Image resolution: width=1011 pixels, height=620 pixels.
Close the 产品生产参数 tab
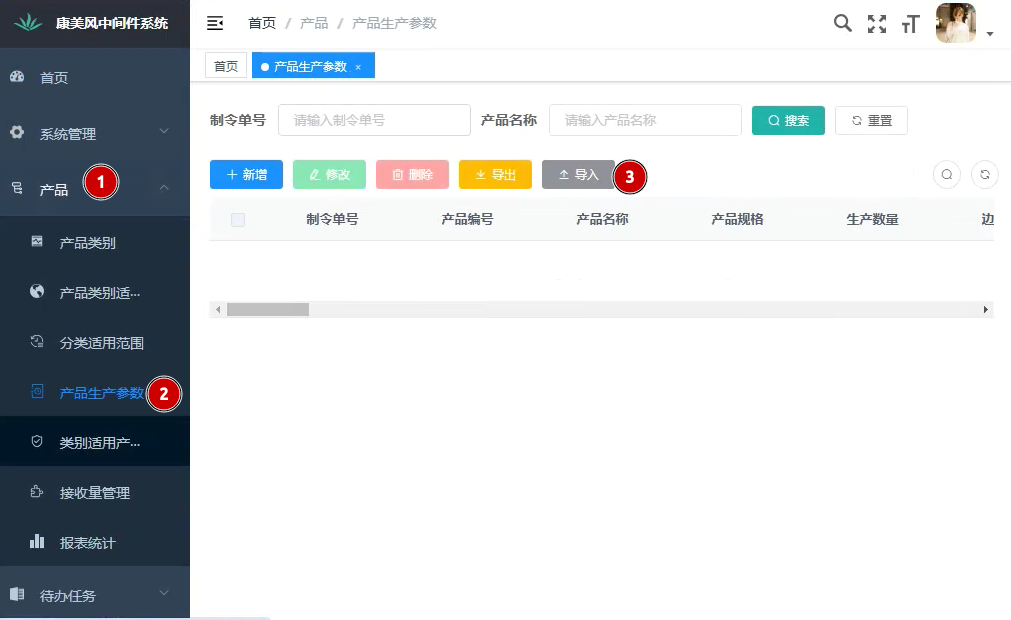pyautogui.click(x=358, y=67)
